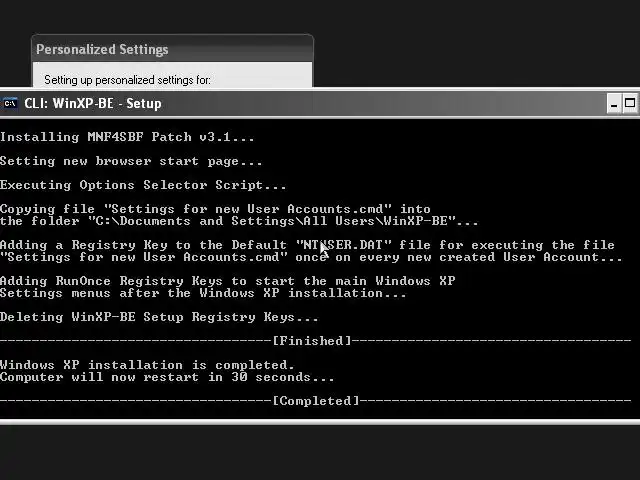Click the '[Completed]' marker
This screenshot has height=480, width=640.
coord(316,401)
